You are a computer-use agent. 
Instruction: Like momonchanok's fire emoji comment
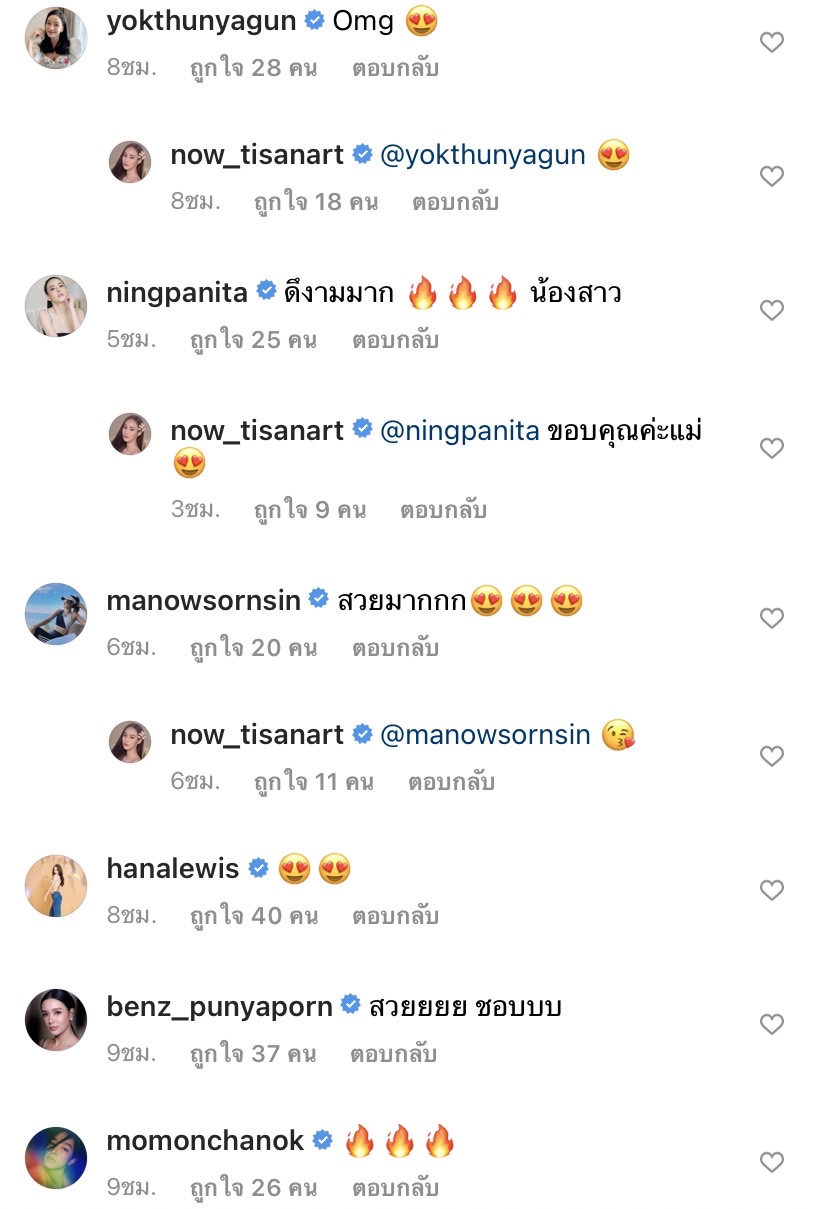[x=771, y=1162]
